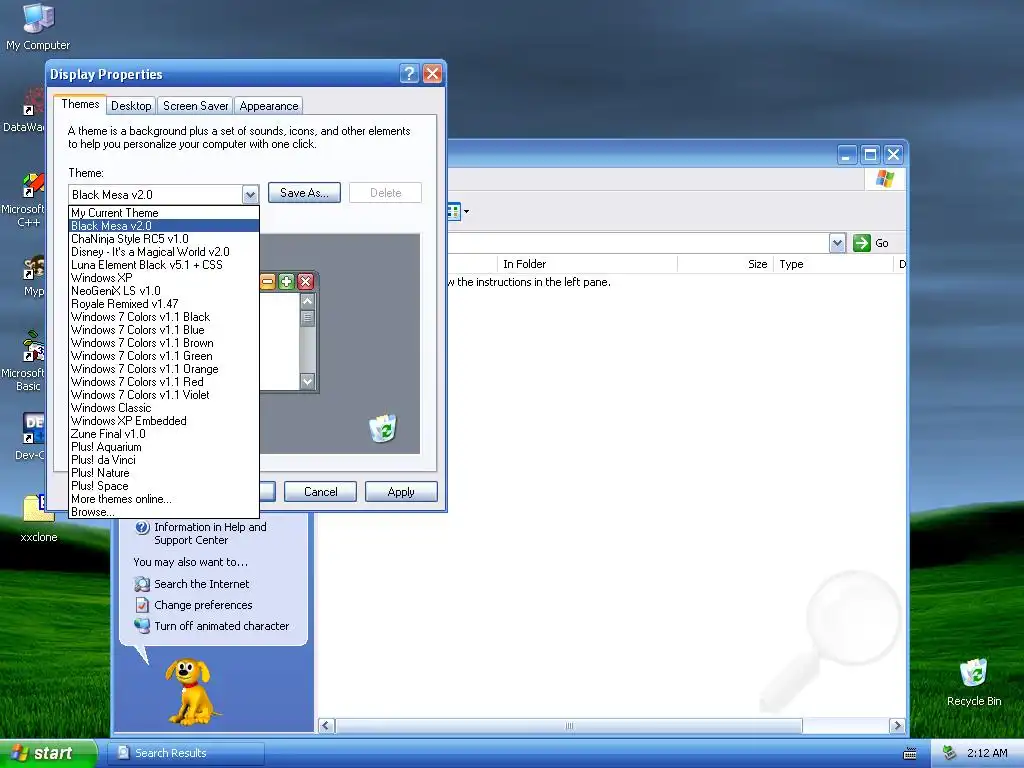Click the Display Properties help question mark
This screenshot has width=1024, height=768.
pos(409,73)
